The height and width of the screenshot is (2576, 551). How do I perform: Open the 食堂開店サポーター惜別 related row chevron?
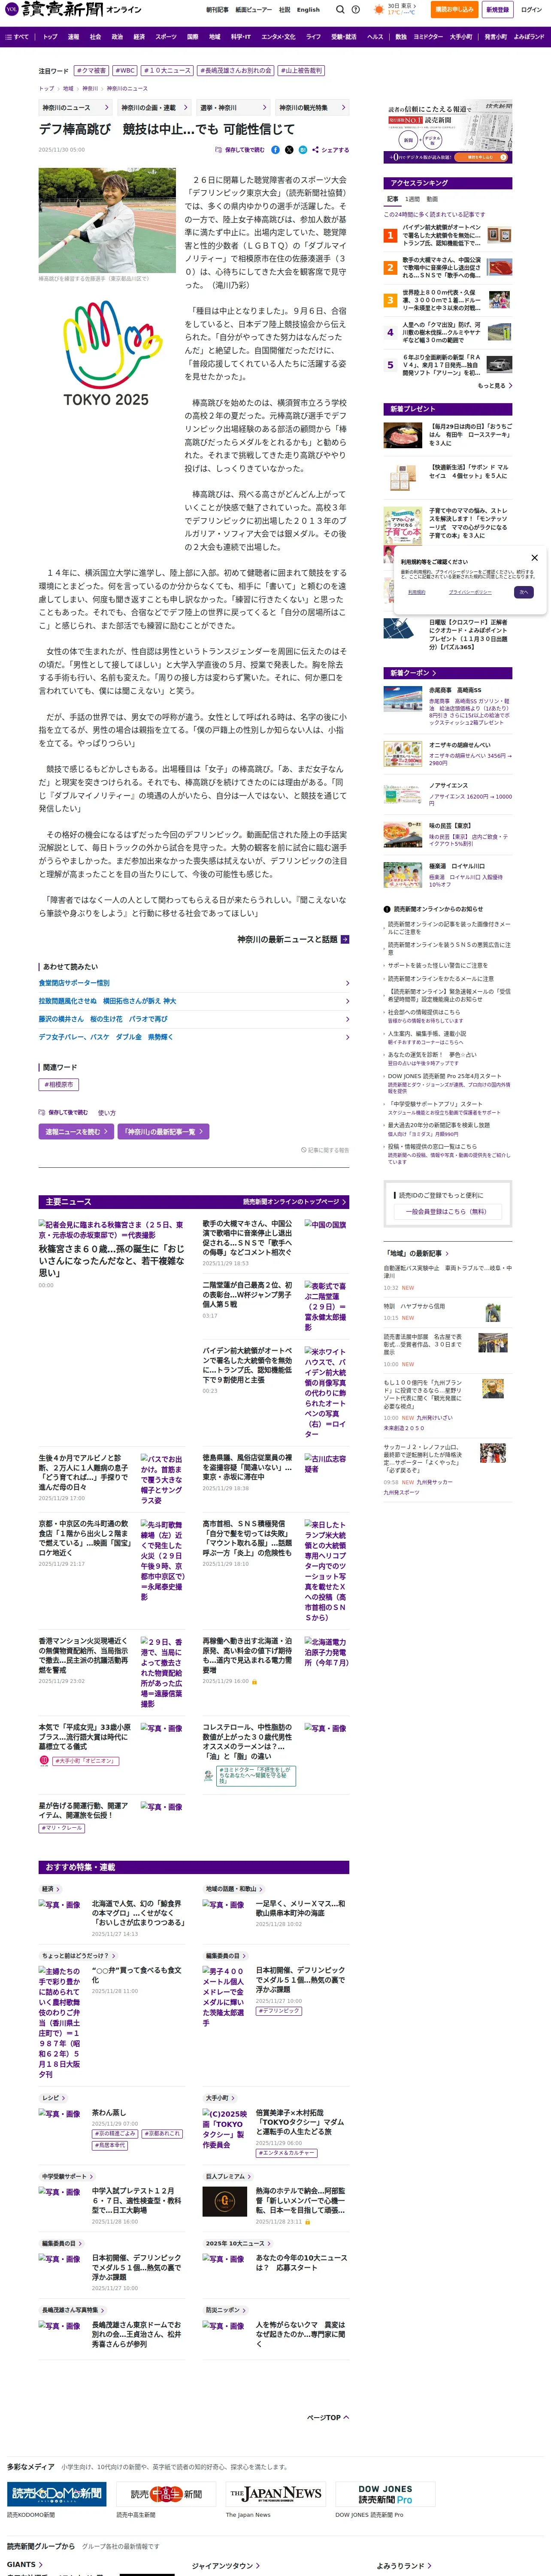347,984
